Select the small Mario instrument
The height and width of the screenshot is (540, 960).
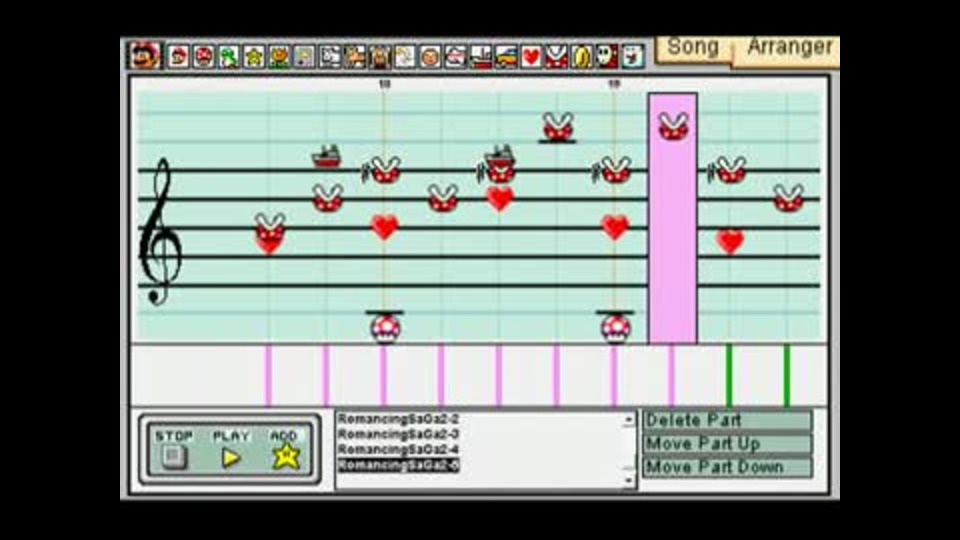(x=178, y=57)
